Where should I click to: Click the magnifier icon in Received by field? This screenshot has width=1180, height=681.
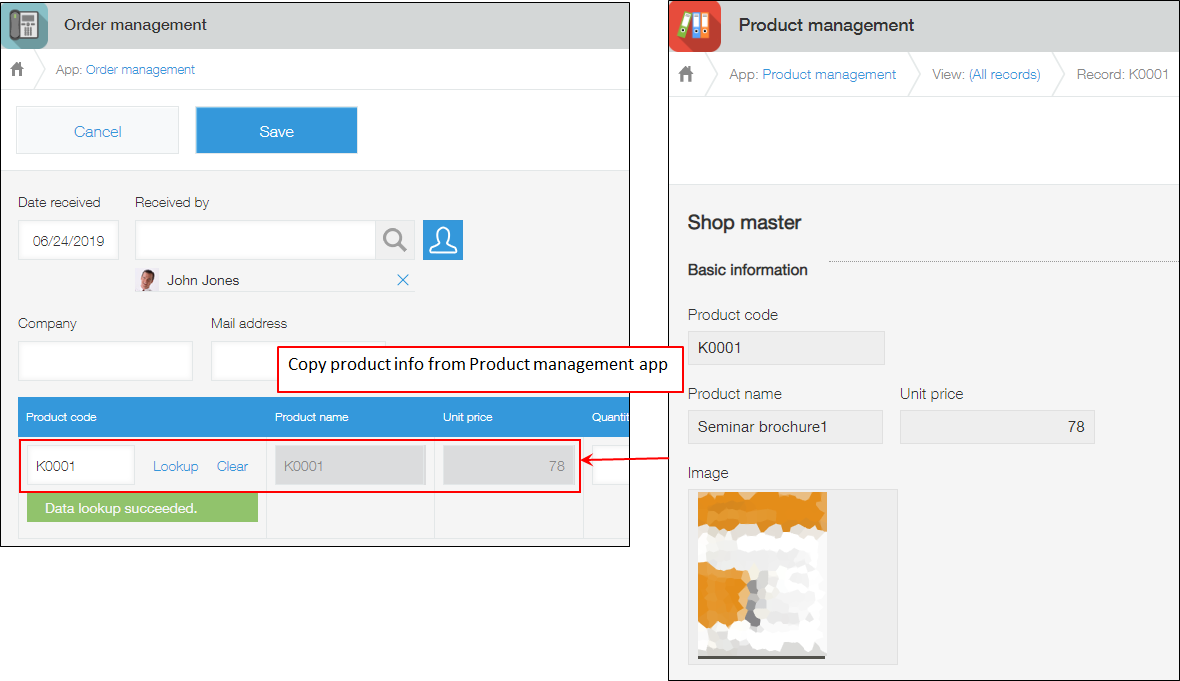[394, 240]
